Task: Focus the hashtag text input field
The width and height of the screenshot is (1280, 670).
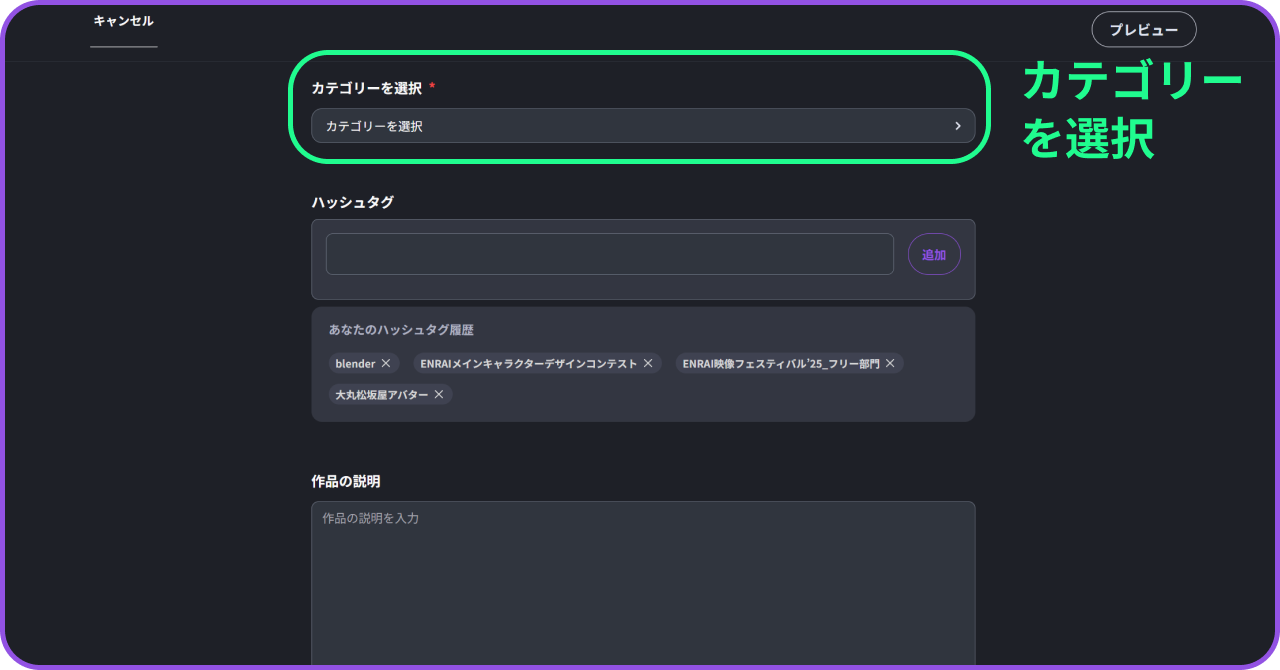Action: [609, 255]
